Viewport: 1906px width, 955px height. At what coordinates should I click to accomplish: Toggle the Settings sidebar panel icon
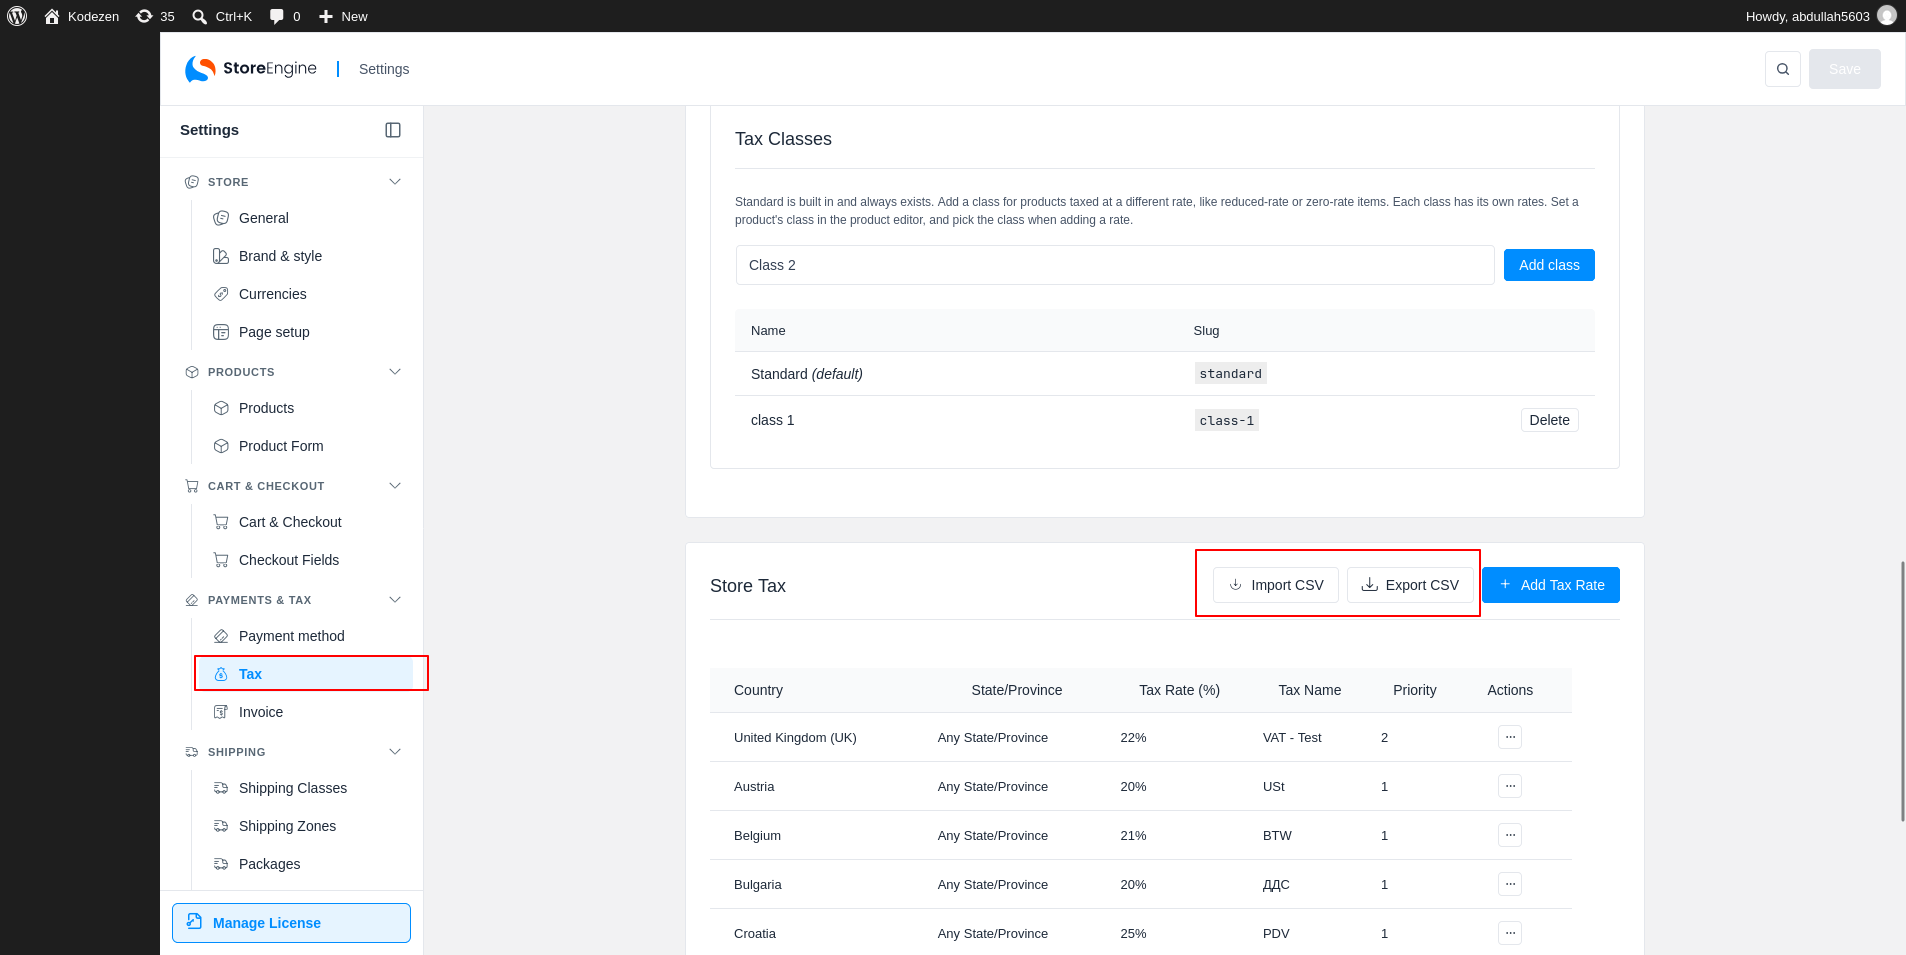[393, 130]
